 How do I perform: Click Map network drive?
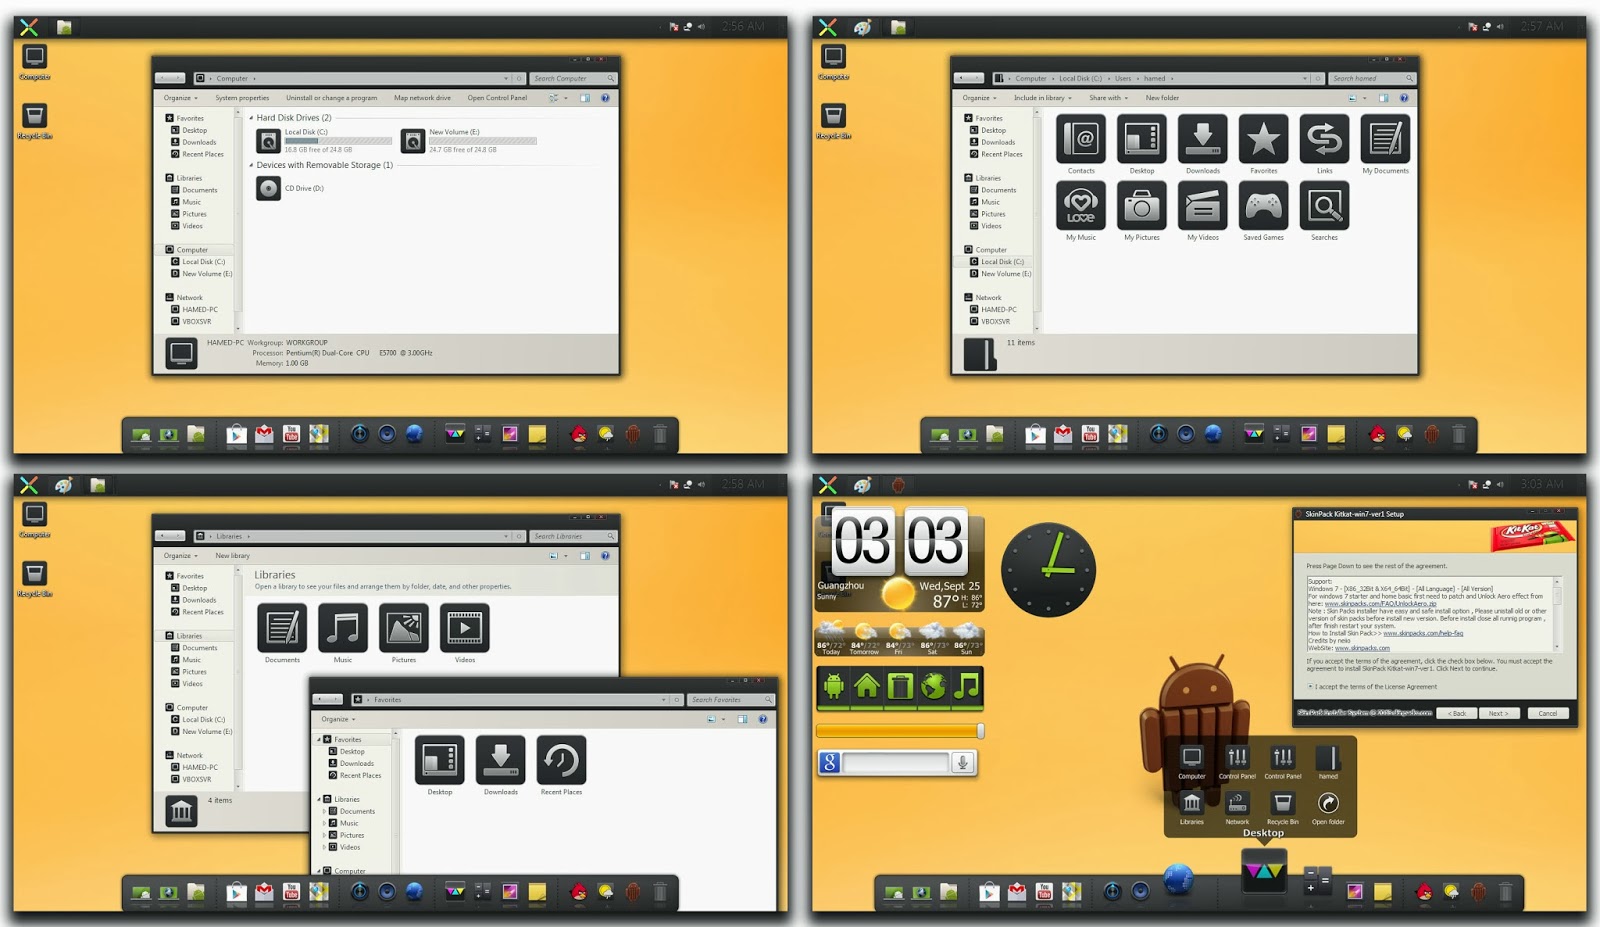tap(422, 98)
